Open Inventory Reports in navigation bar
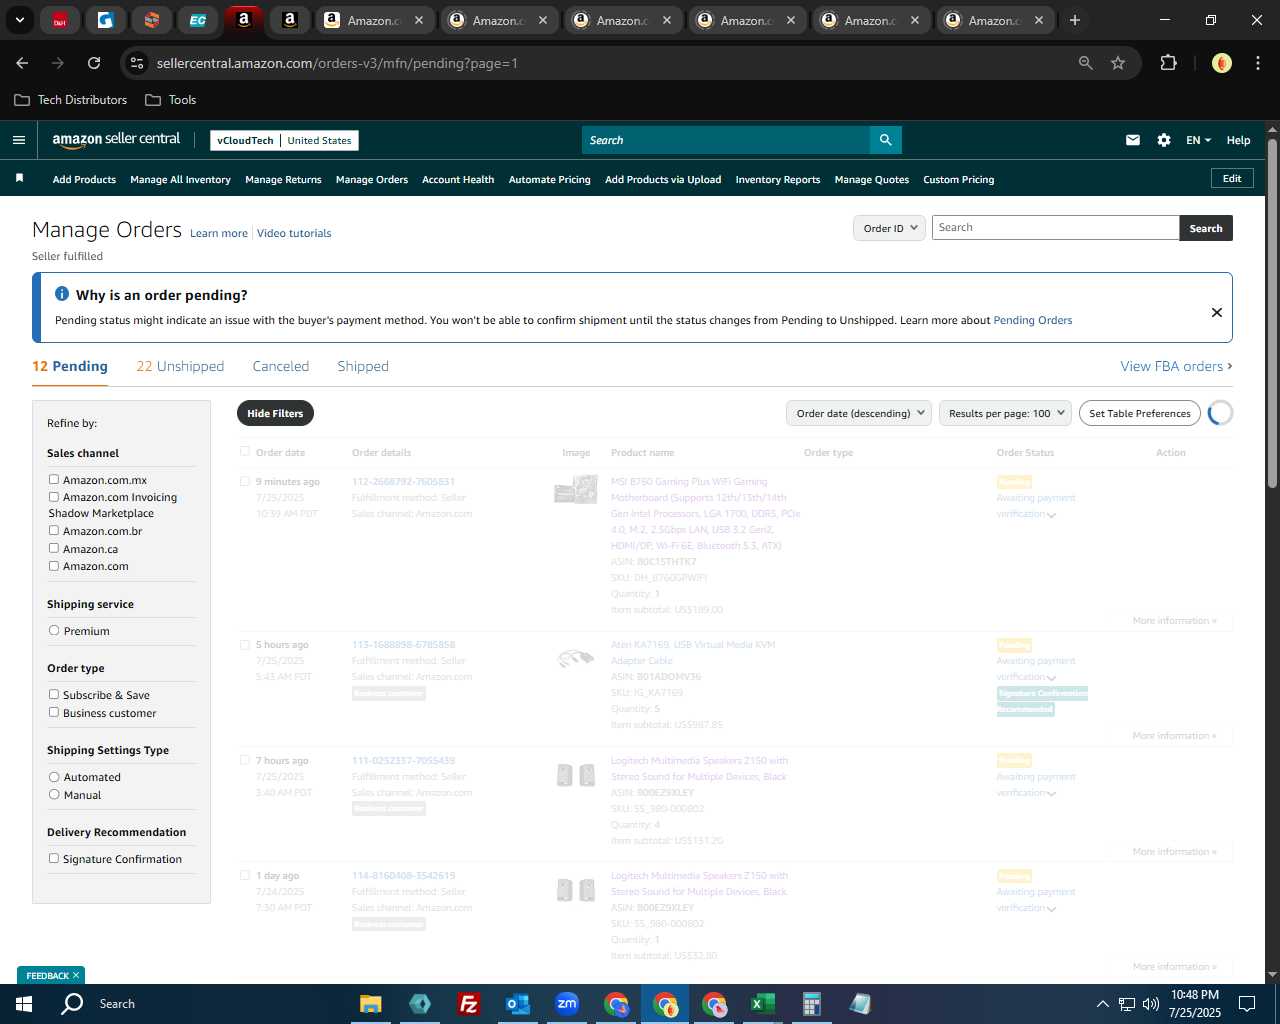This screenshot has width=1280, height=1024. [x=778, y=180]
